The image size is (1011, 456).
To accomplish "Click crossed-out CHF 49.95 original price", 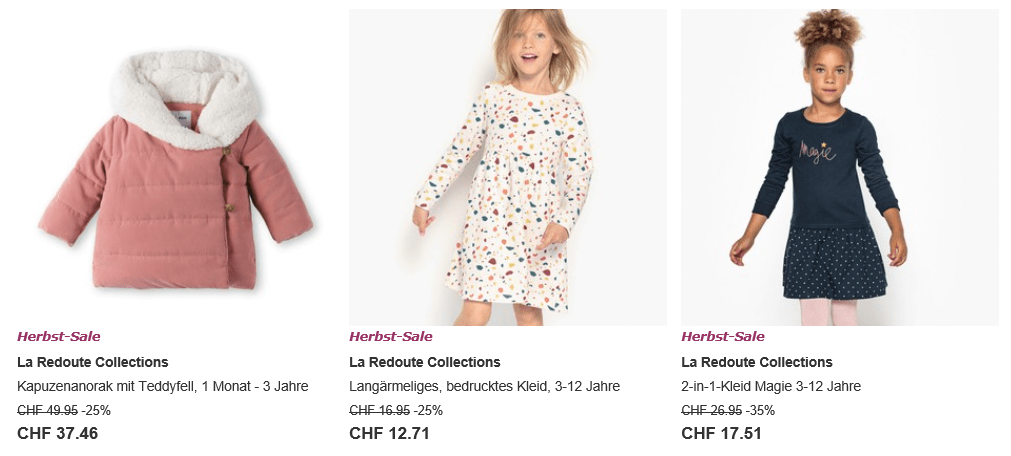I will pos(47,410).
